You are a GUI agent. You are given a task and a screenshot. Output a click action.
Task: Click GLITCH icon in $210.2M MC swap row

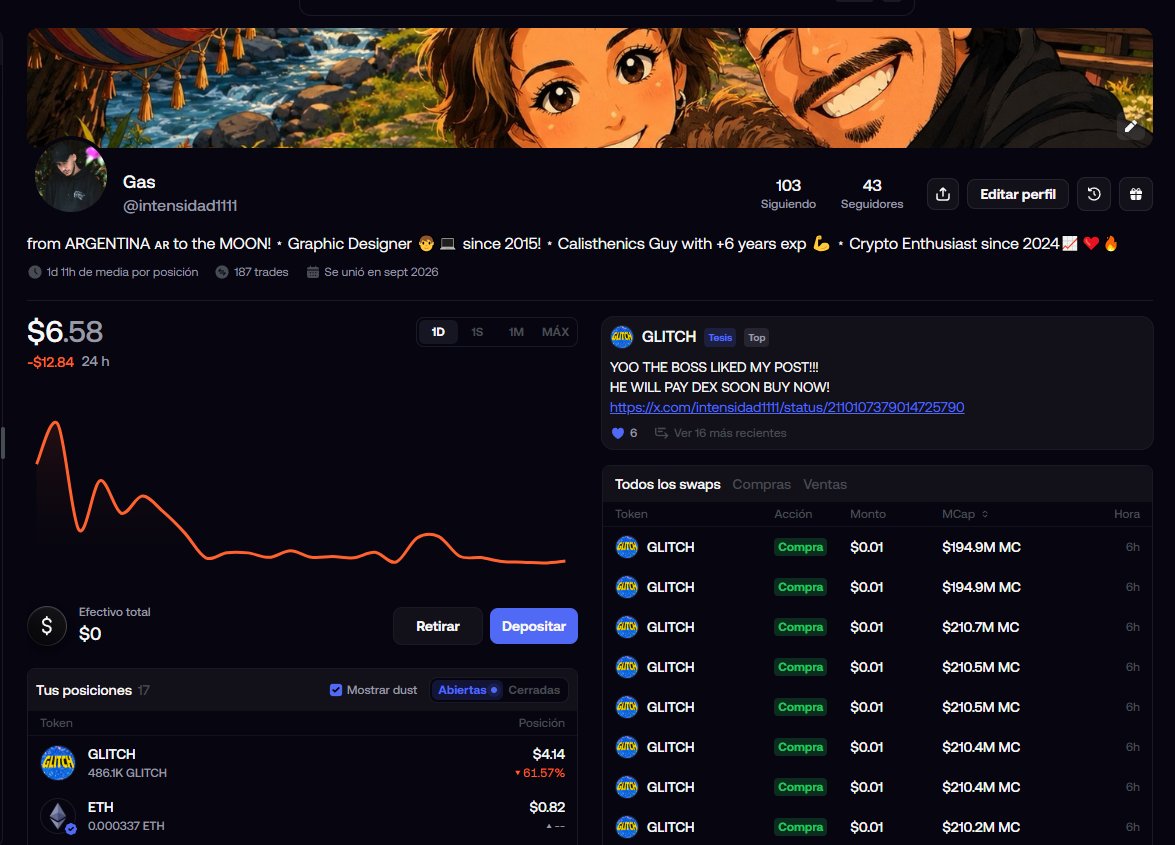[626, 827]
